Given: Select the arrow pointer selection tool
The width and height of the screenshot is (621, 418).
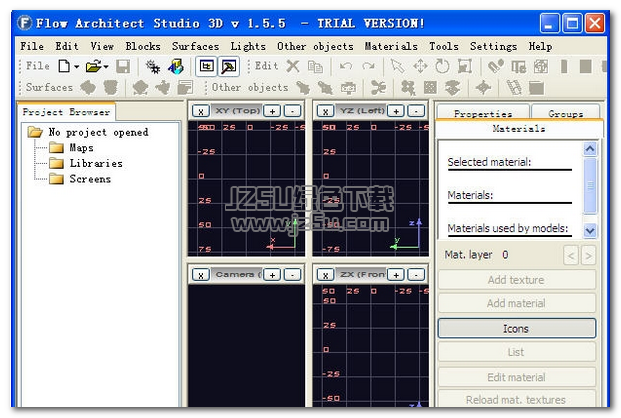Looking at the screenshot, I should (397, 66).
